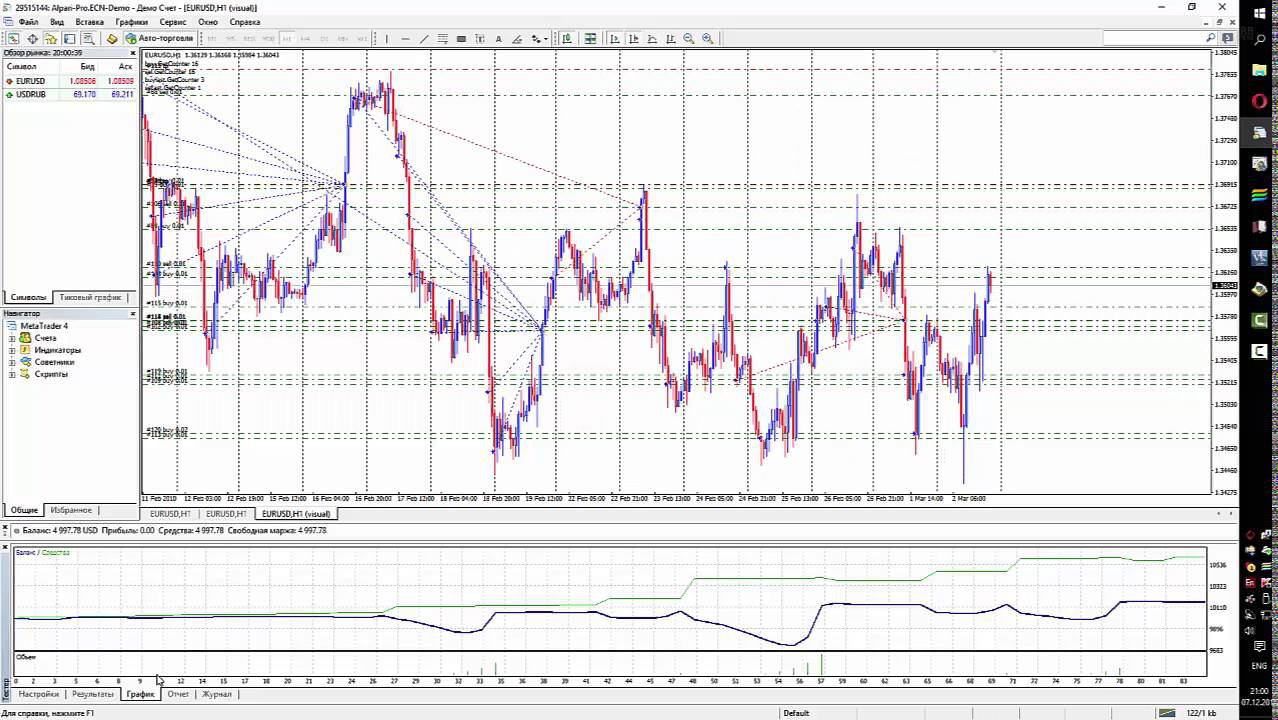The width and height of the screenshot is (1278, 720).
Task: Select the horizontal line drawing tool
Action: coord(405,38)
